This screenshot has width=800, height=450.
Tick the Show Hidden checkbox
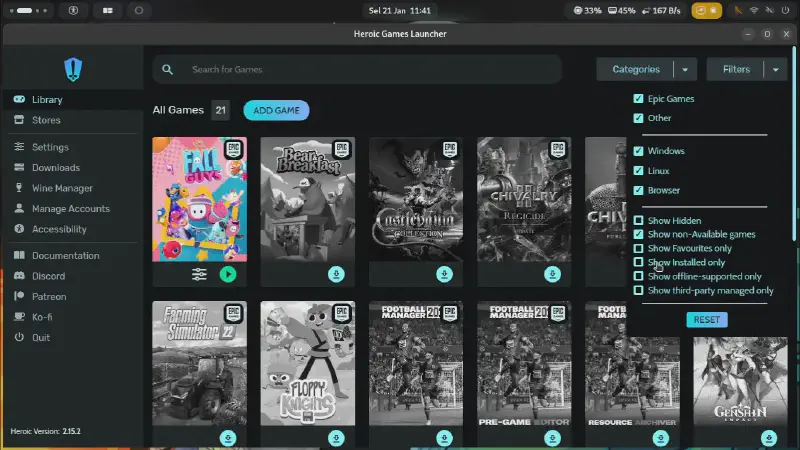pos(639,220)
